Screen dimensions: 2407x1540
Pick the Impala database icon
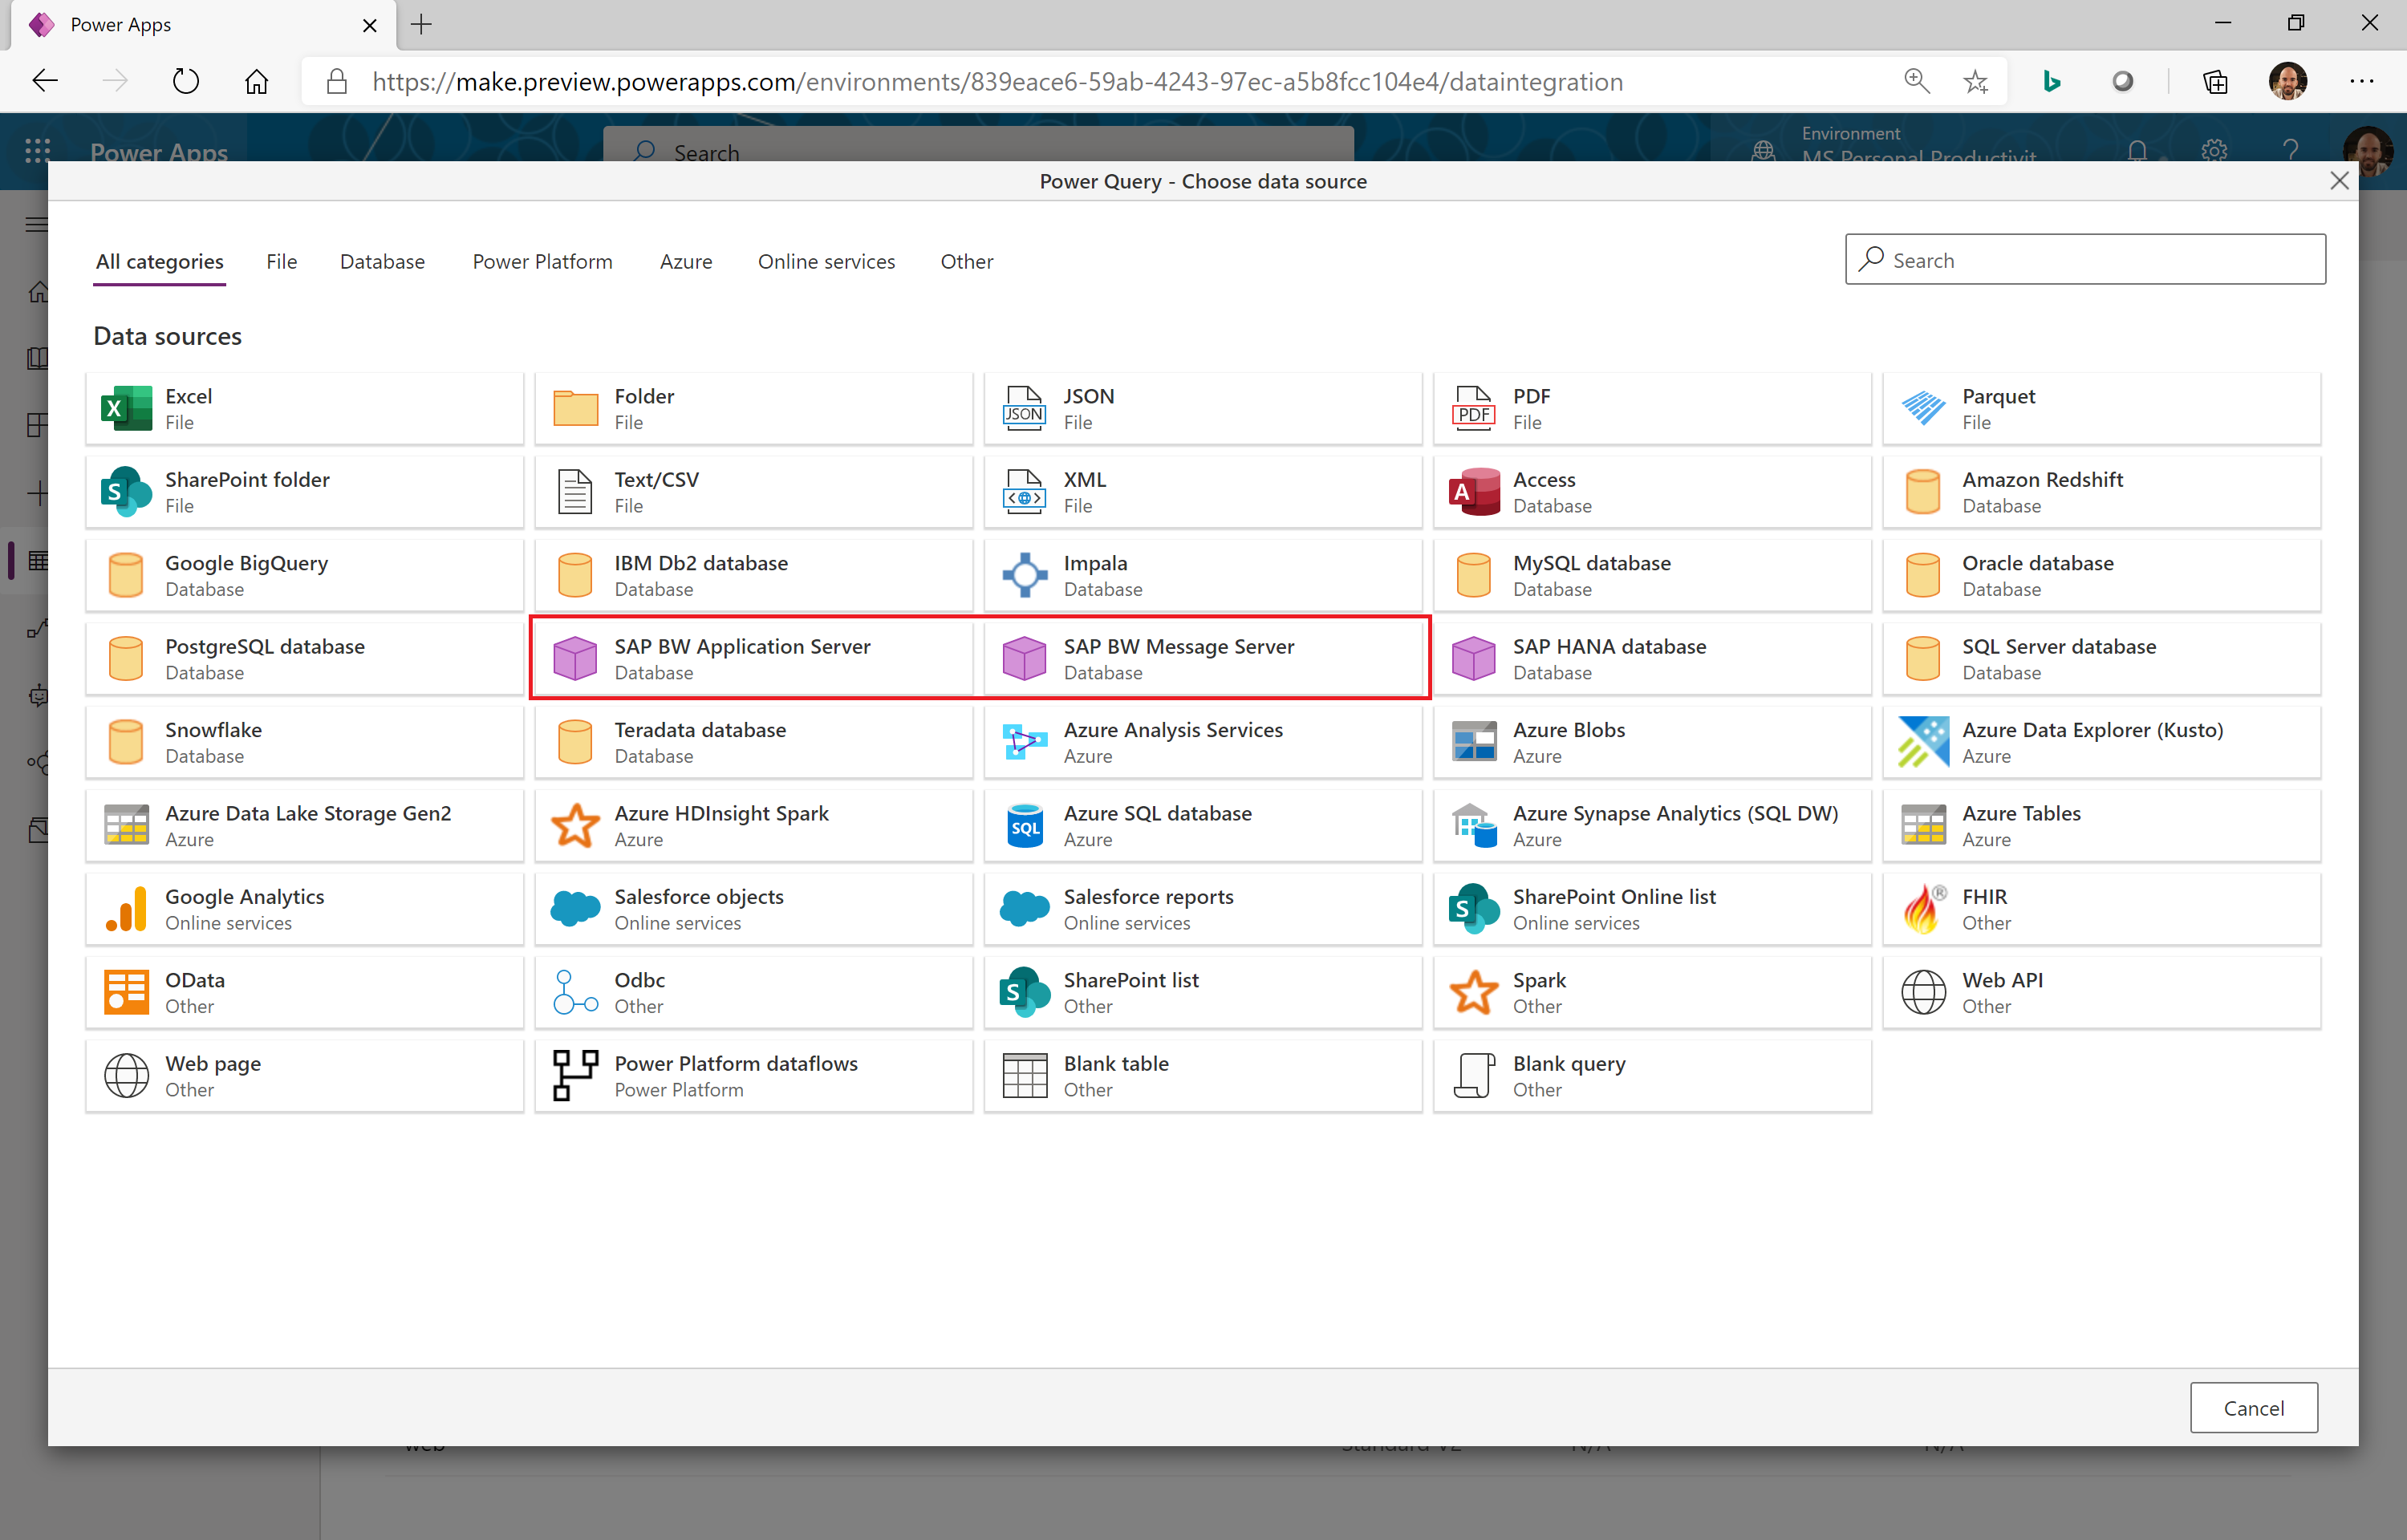click(x=1024, y=575)
